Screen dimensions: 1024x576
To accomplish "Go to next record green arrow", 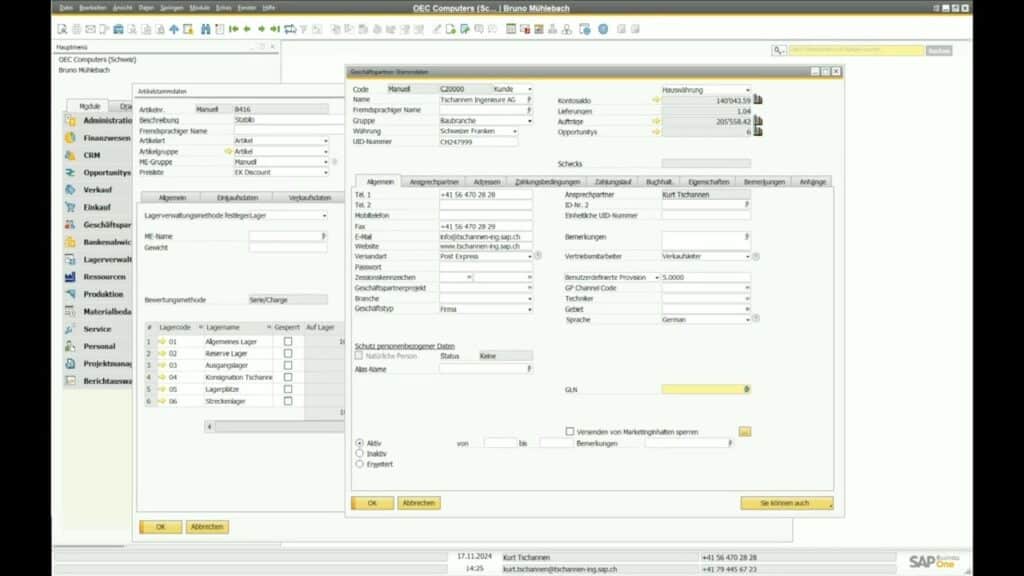I will 261,29.
